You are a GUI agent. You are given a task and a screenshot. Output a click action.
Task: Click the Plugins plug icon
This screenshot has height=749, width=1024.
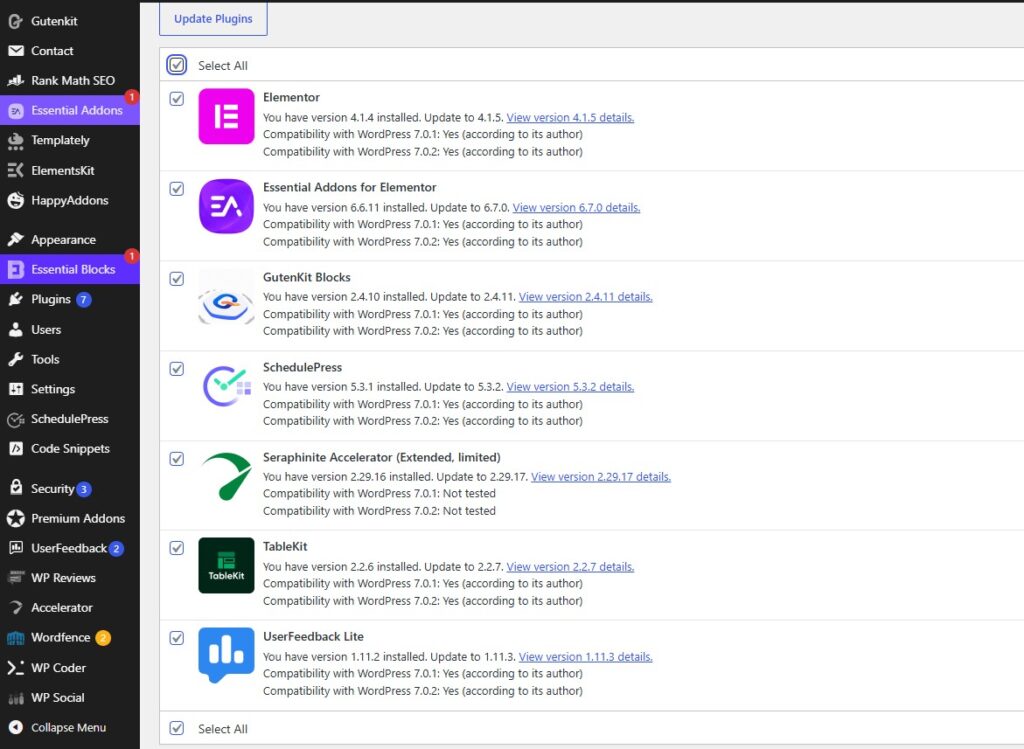coord(16,299)
